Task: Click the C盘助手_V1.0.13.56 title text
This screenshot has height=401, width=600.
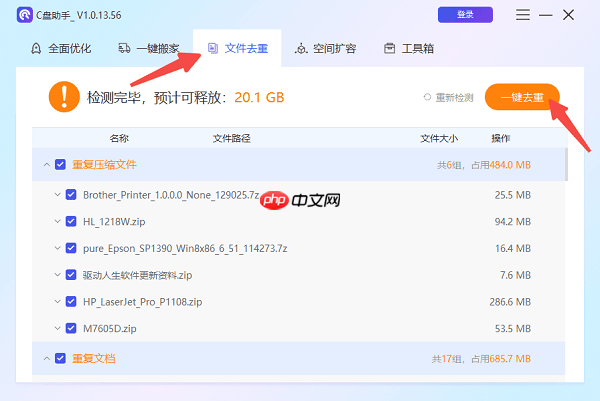Action: 78,15
